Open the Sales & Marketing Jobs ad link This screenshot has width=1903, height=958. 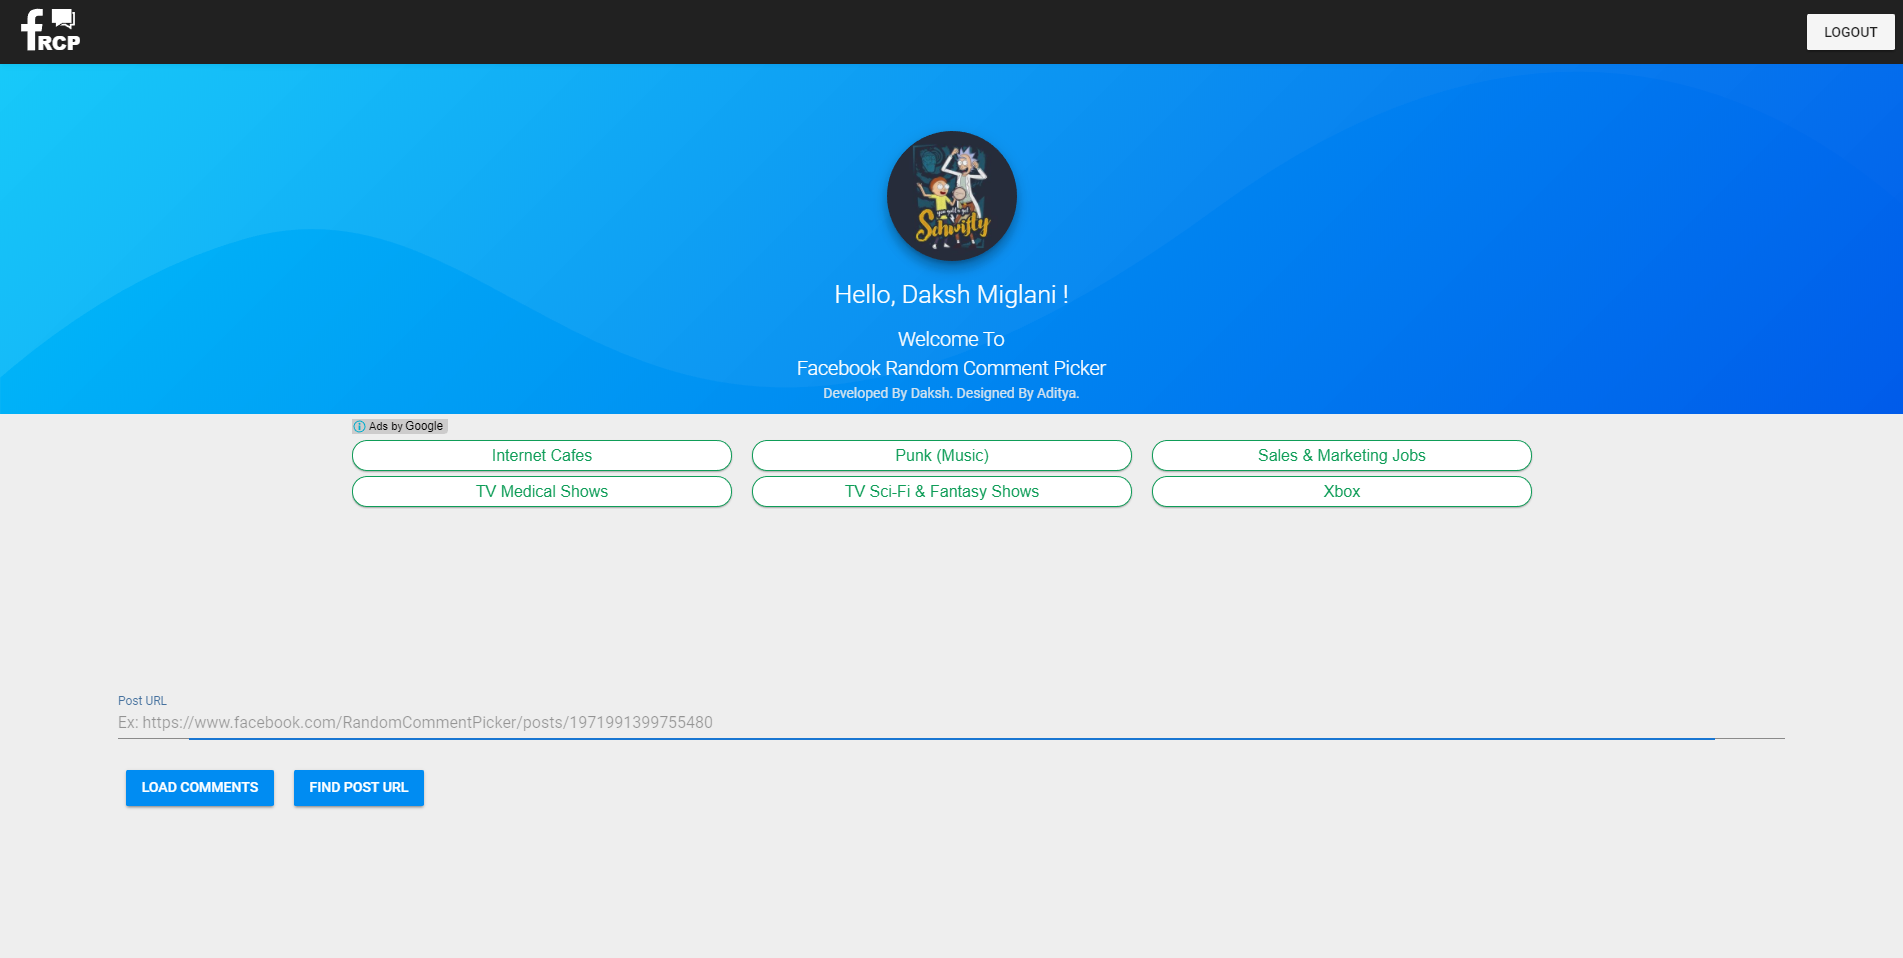1342,455
